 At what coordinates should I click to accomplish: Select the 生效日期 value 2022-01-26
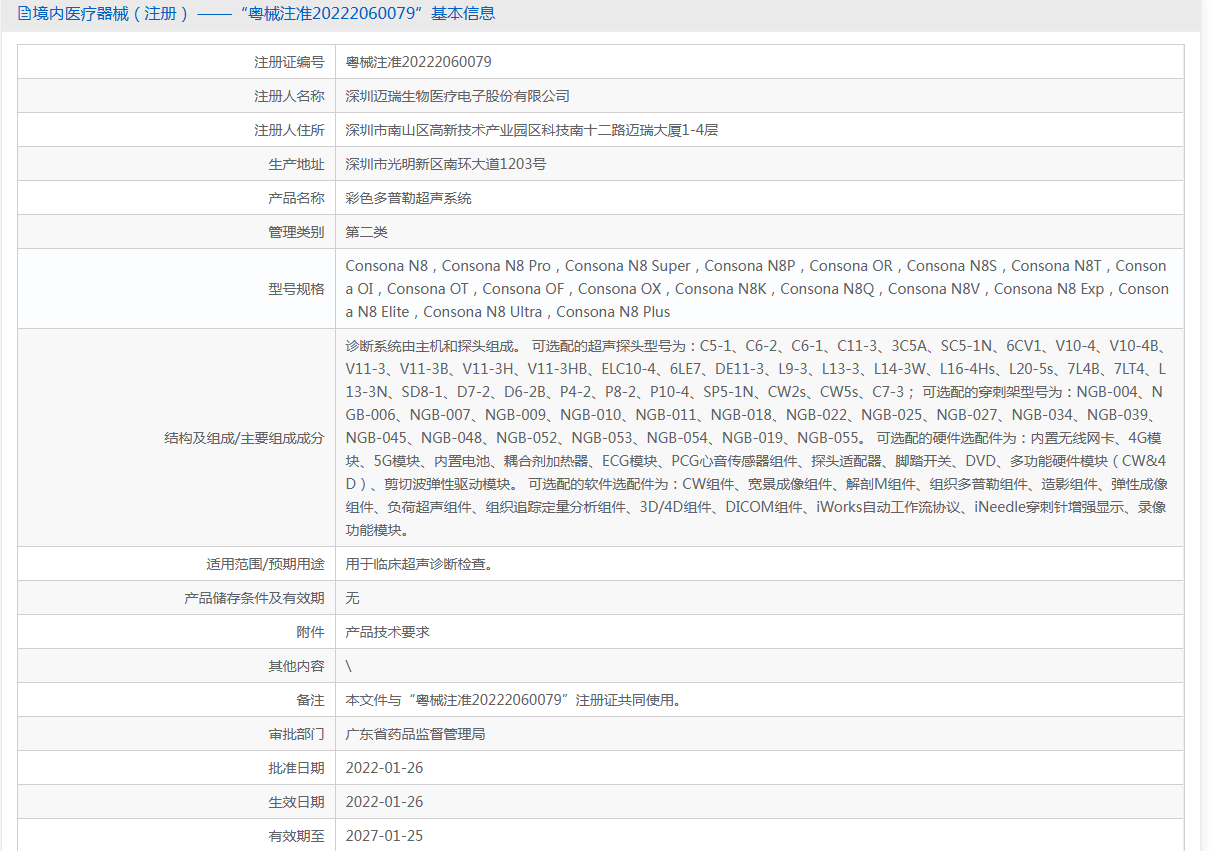[x=384, y=802]
